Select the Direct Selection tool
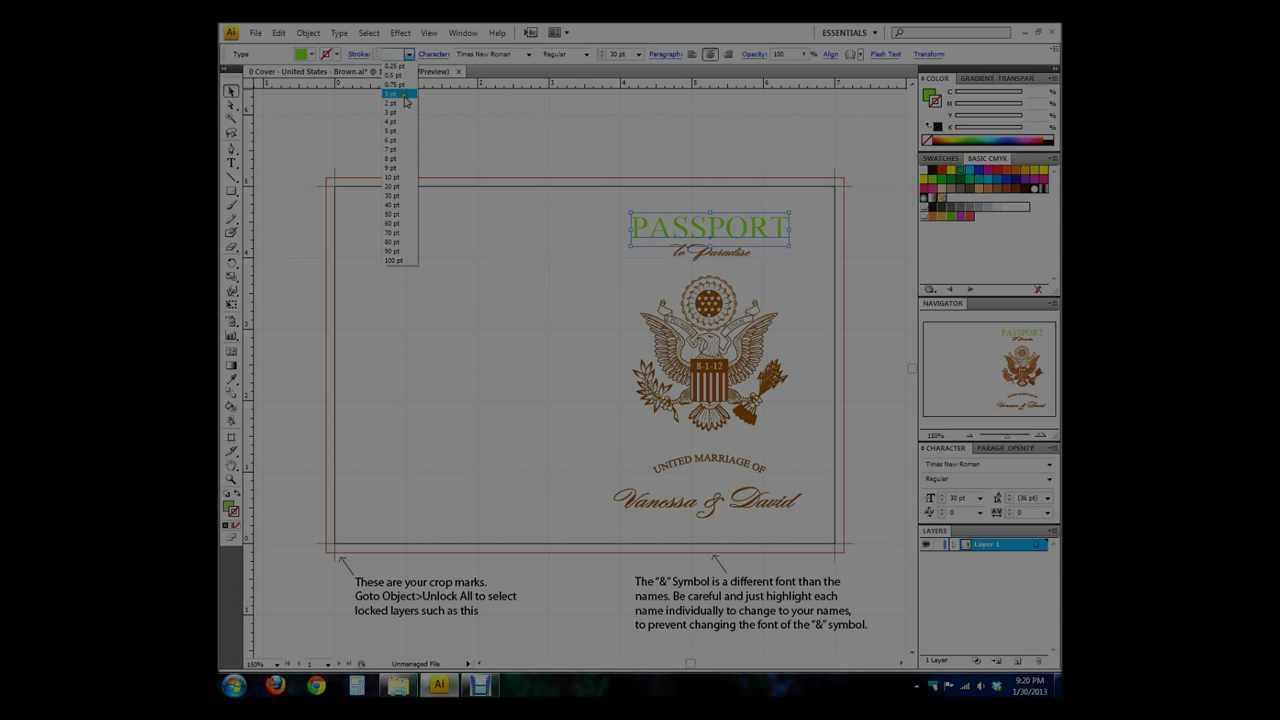Image resolution: width=1280 pixels, height=720 pixels. 231,105
